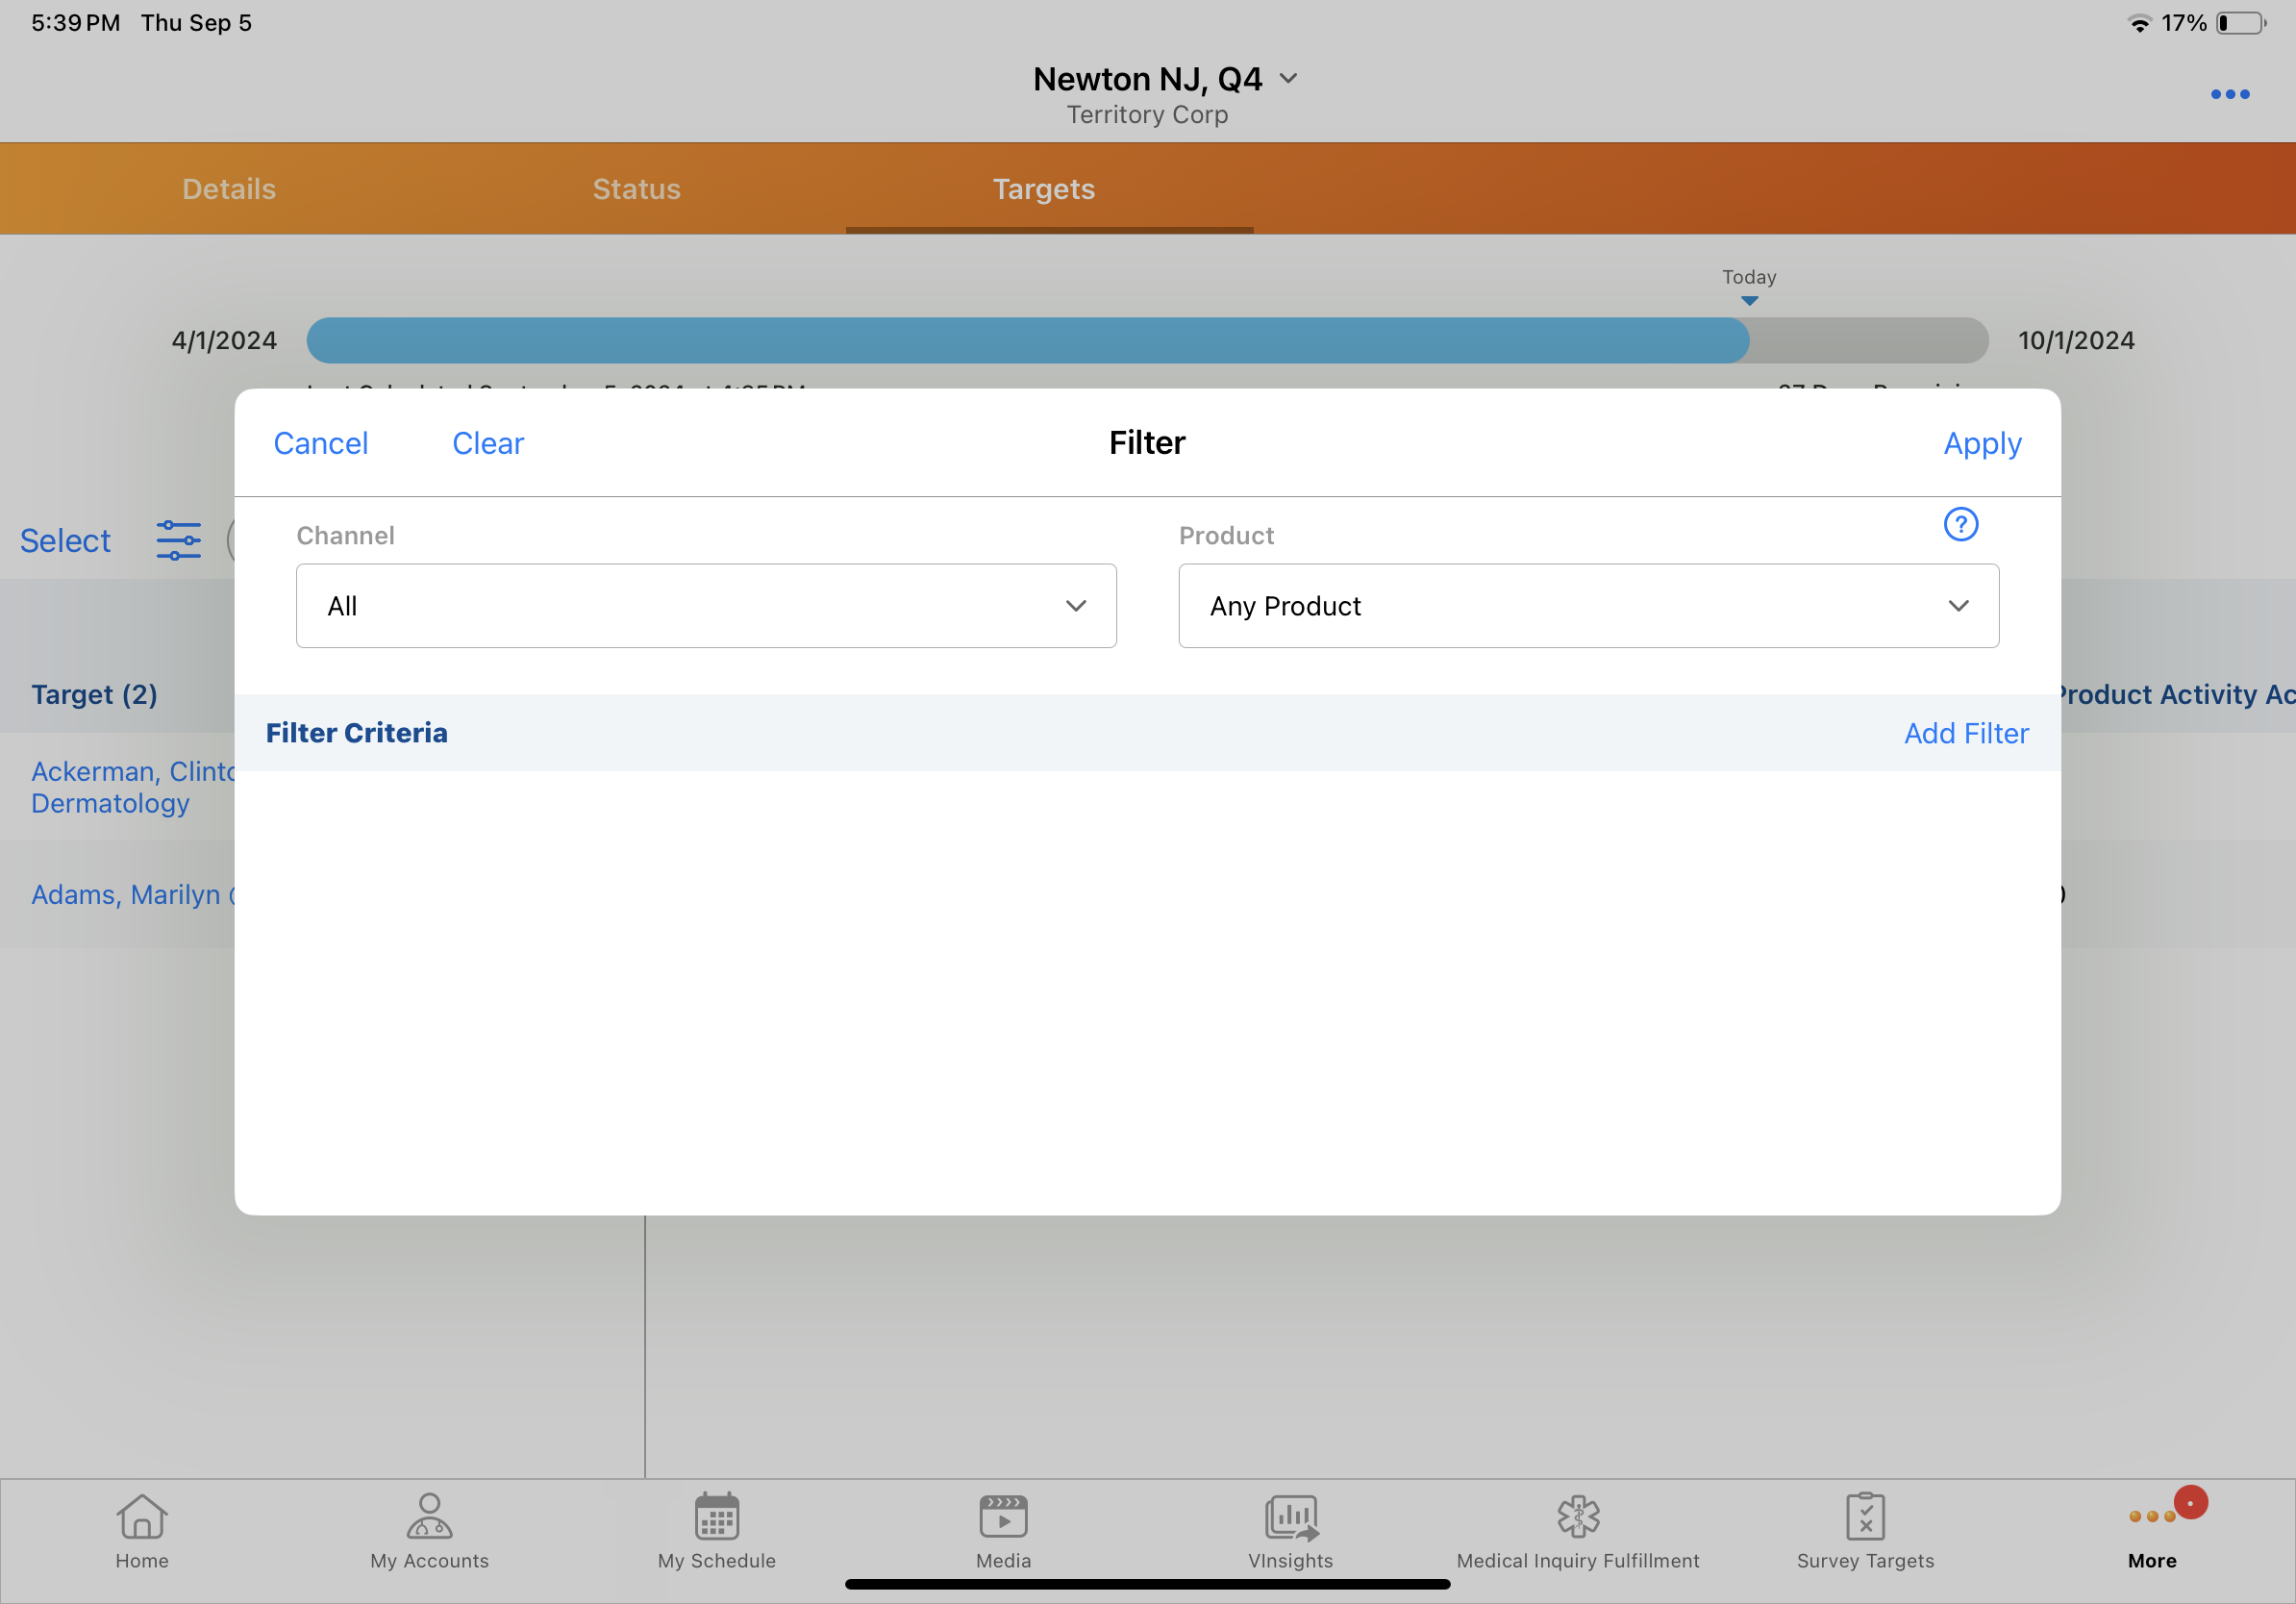Switch to the Details tab
This screenshot has width=2296, height=1604.
229,189
